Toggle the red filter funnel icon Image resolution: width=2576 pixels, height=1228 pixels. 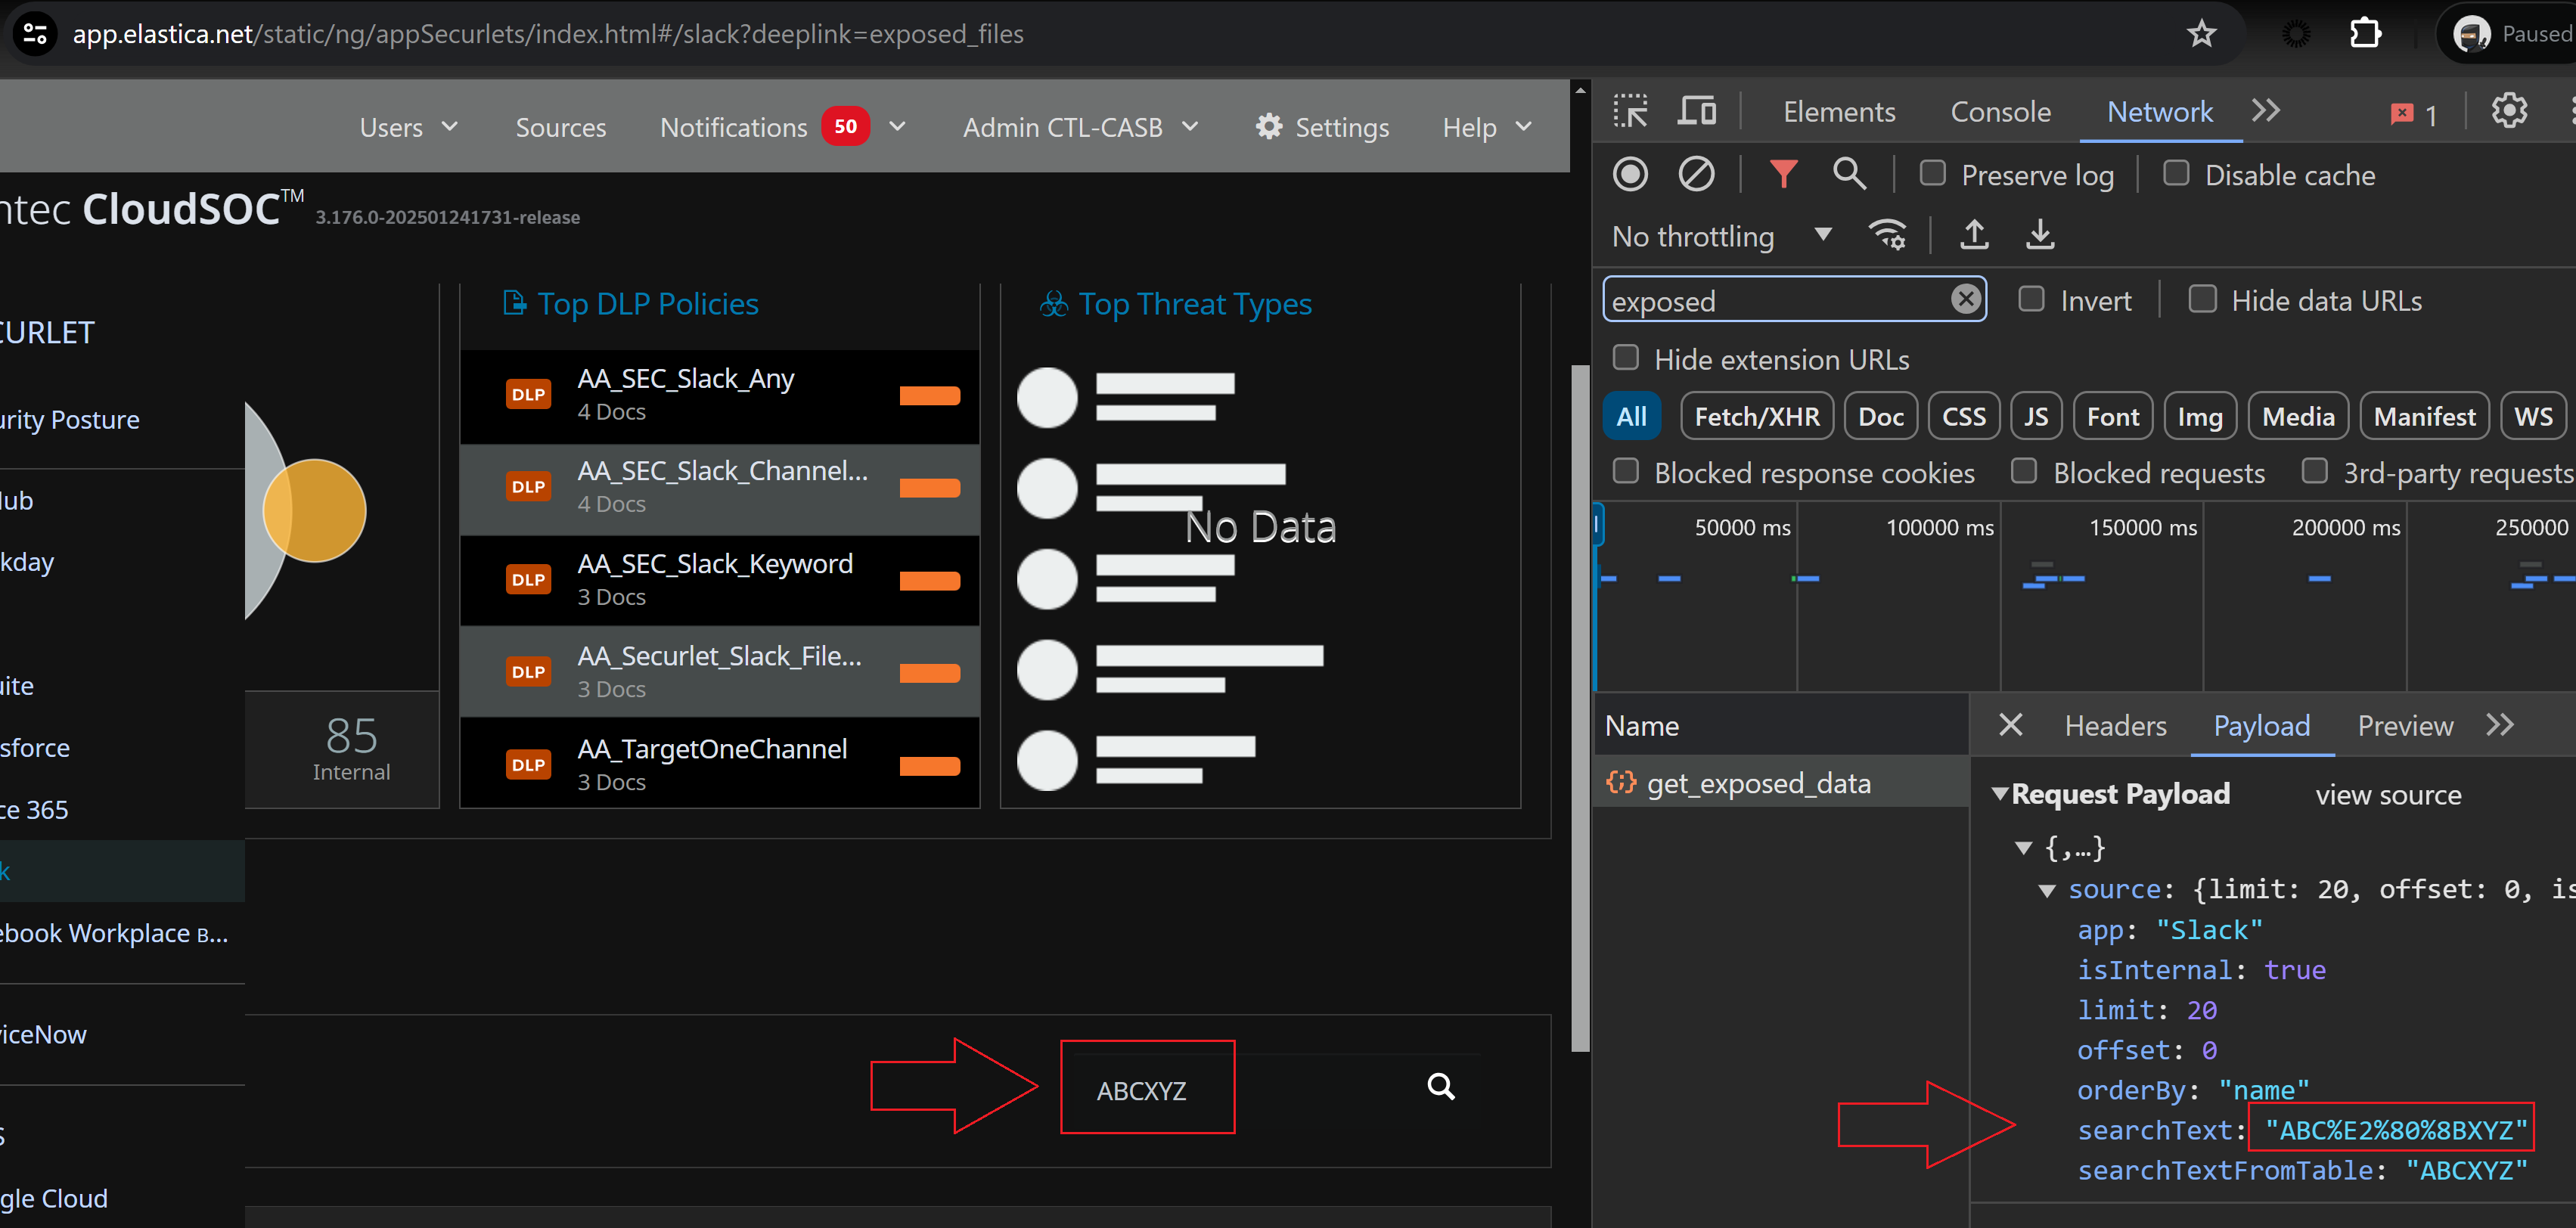tap(1783, 174)
